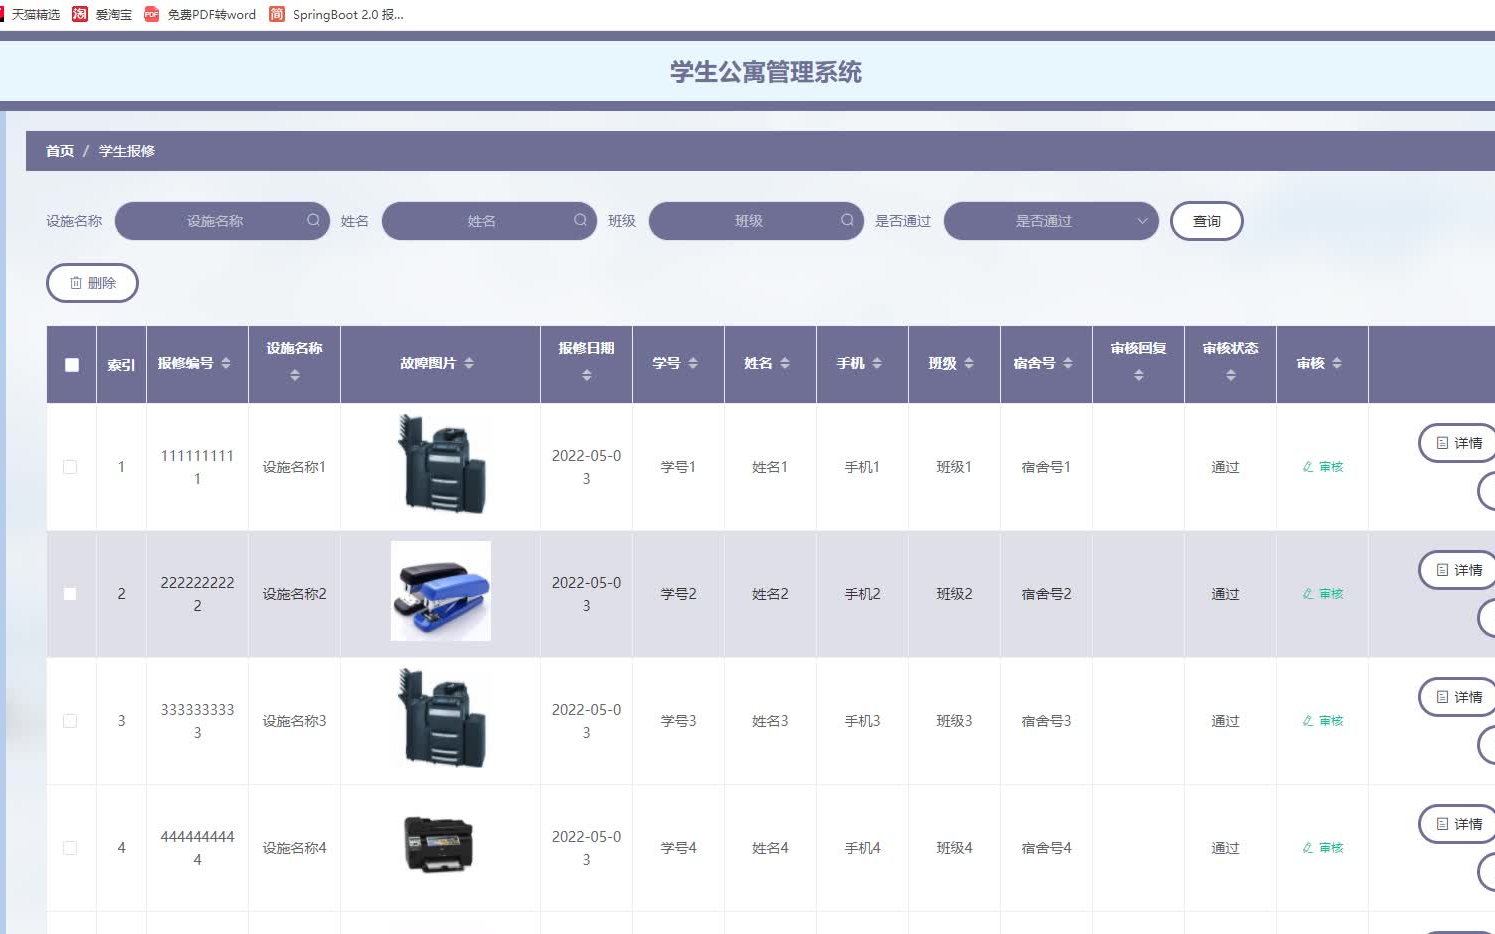Click the 查询 search button
The image size is (1495, 934).
click(1206, 220)
